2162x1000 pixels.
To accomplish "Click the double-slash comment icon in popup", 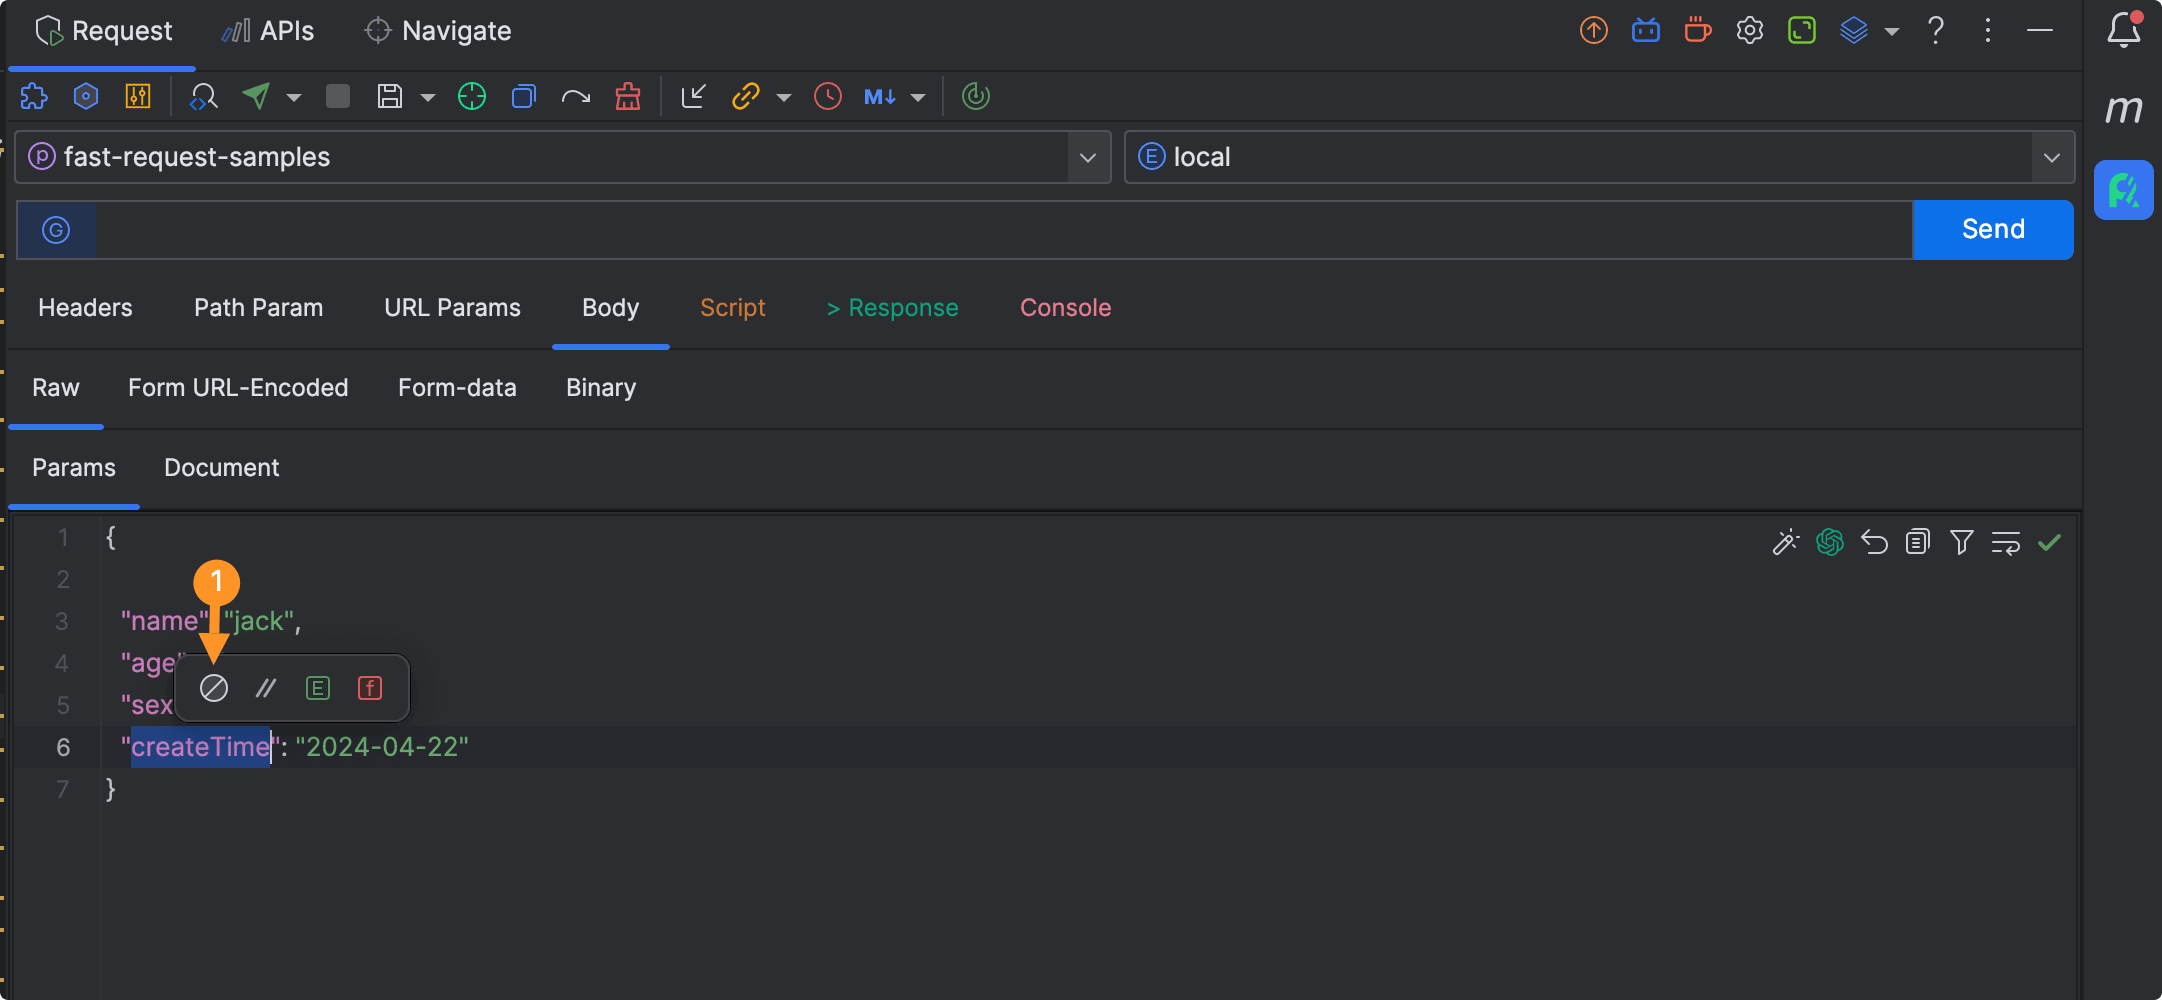I will (x=266, y=688).
